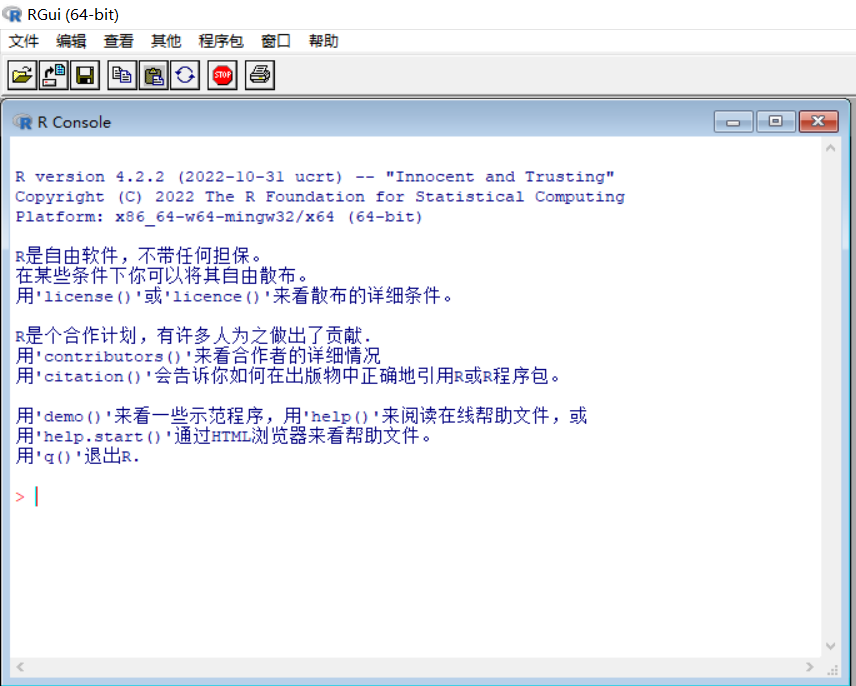Image resolution: width=856 pixels, height=686 pixels.
Task: Click the Paste clipboard toolbar icon
Action: (153, 75)
